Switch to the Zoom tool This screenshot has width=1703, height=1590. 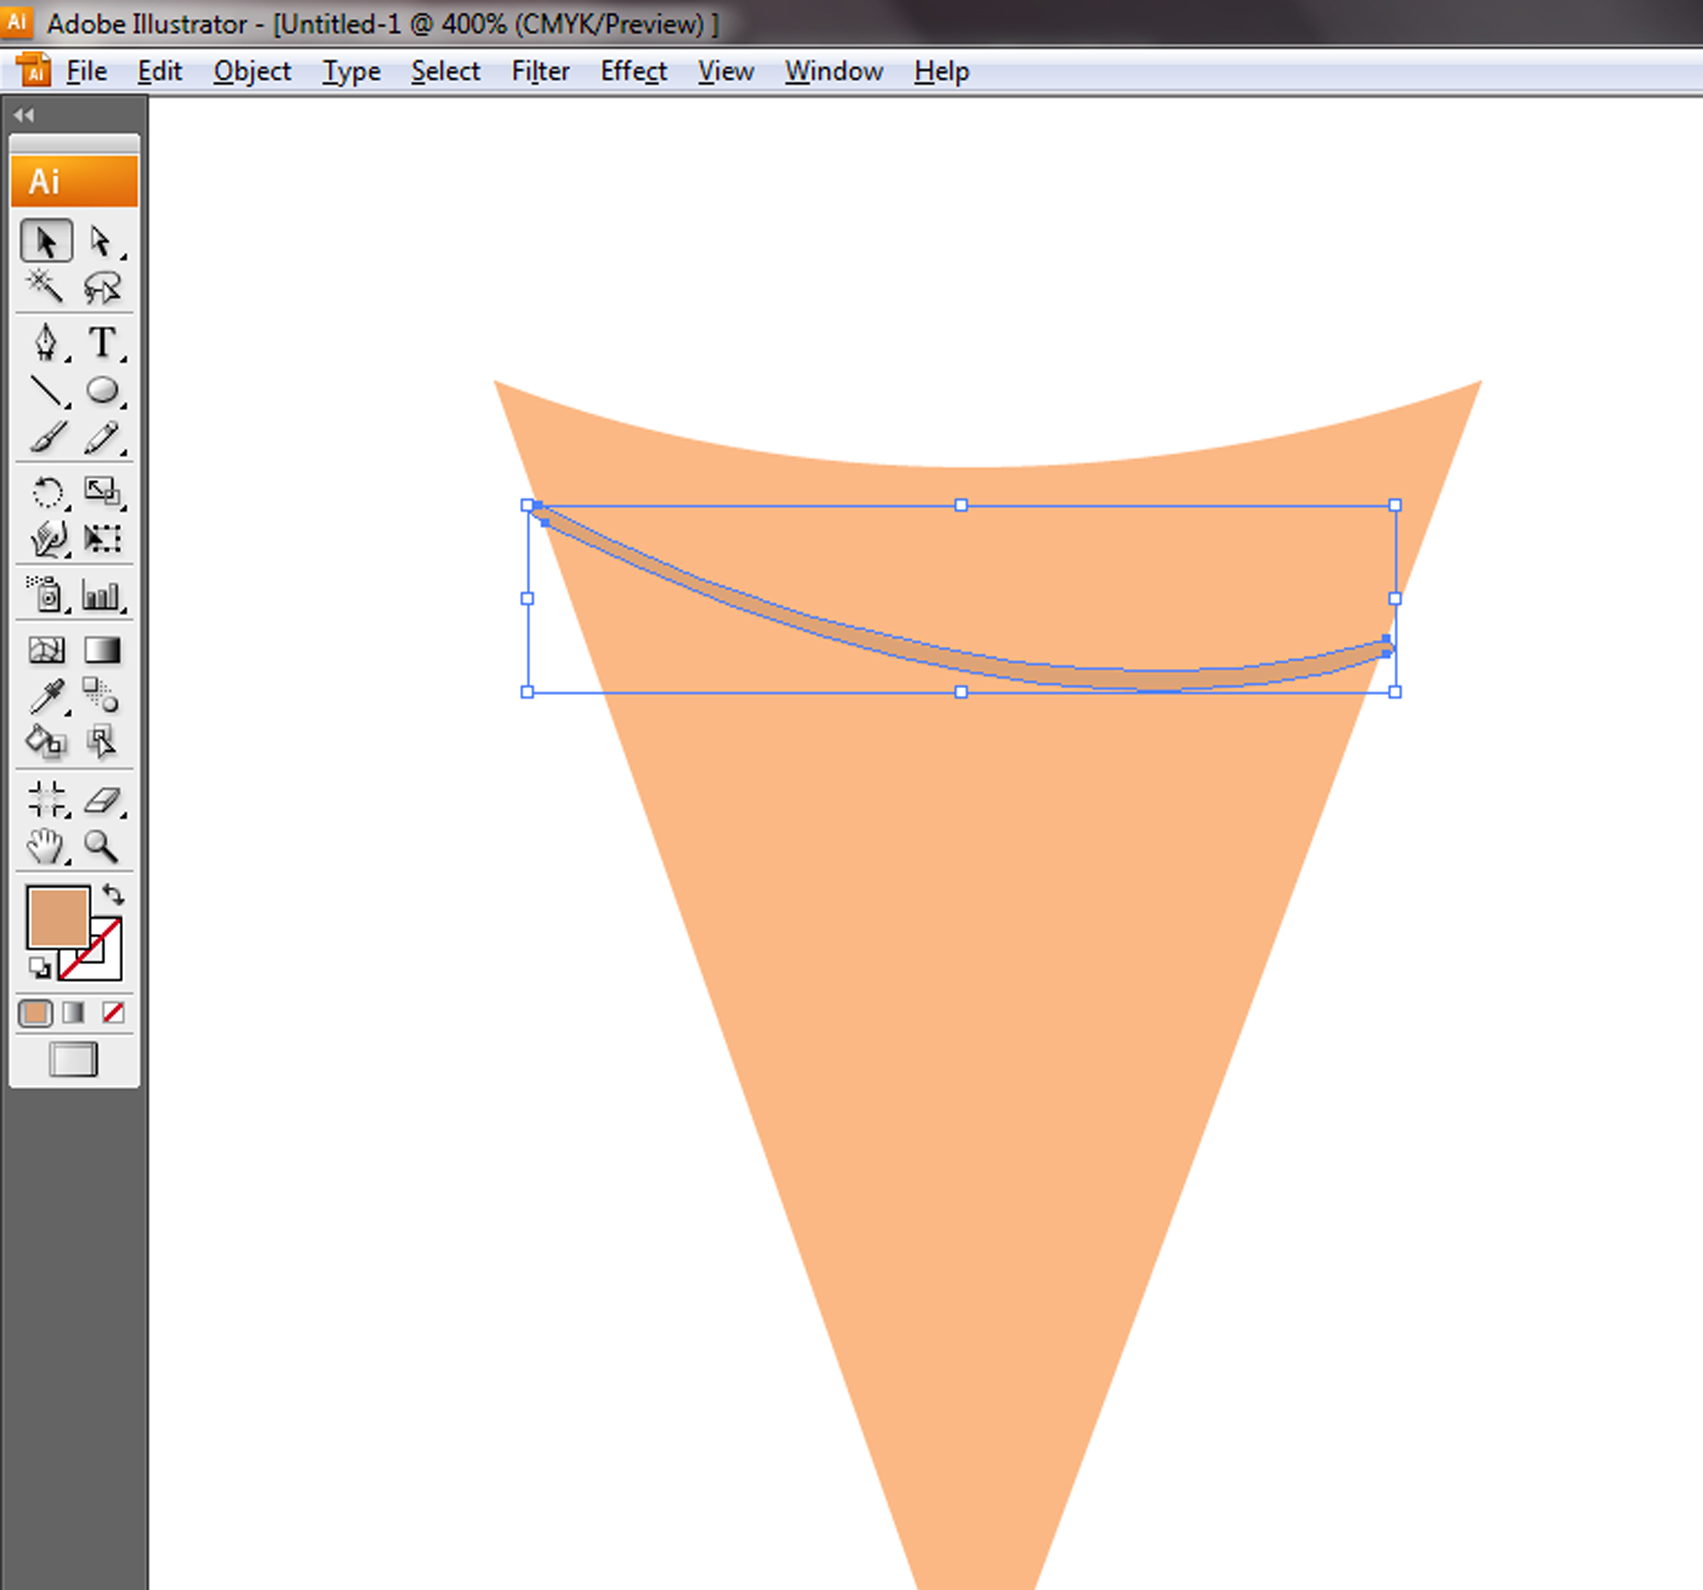point(101,847)
